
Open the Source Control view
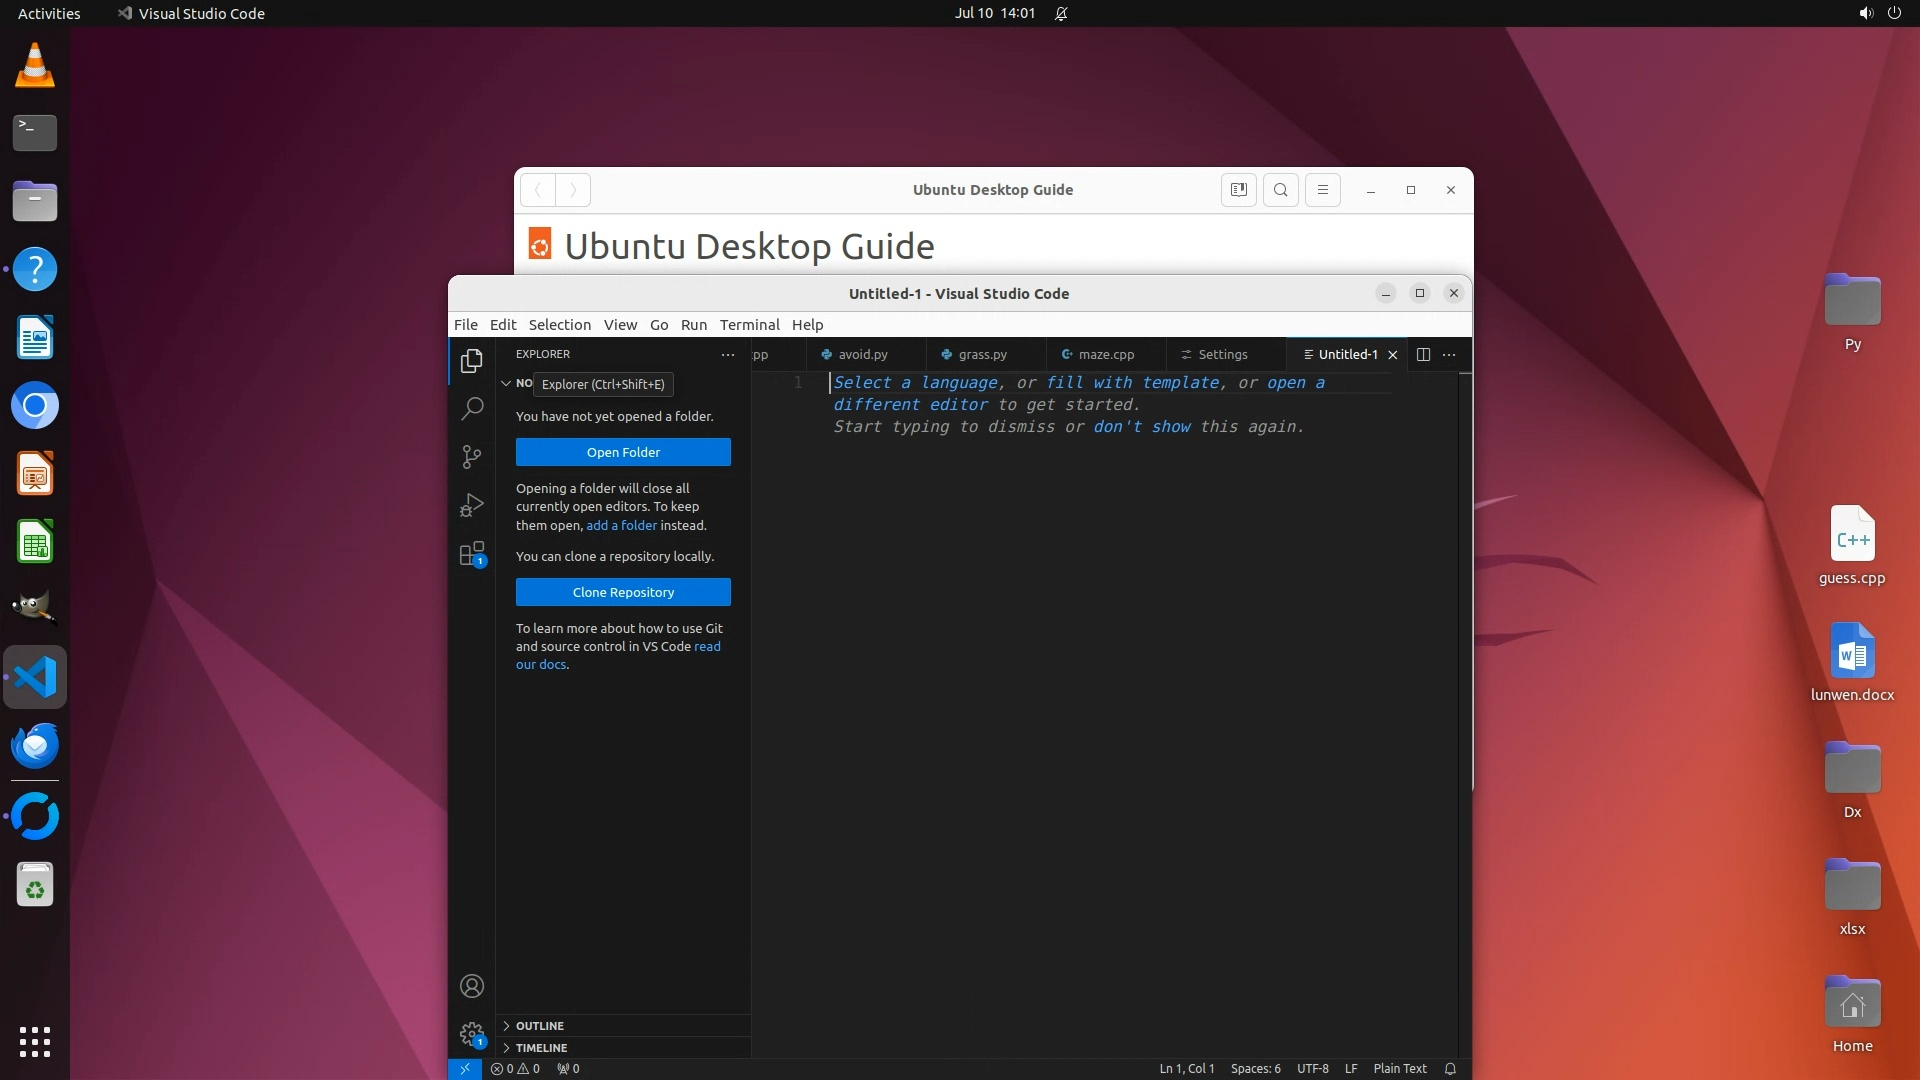click(471, 457)
